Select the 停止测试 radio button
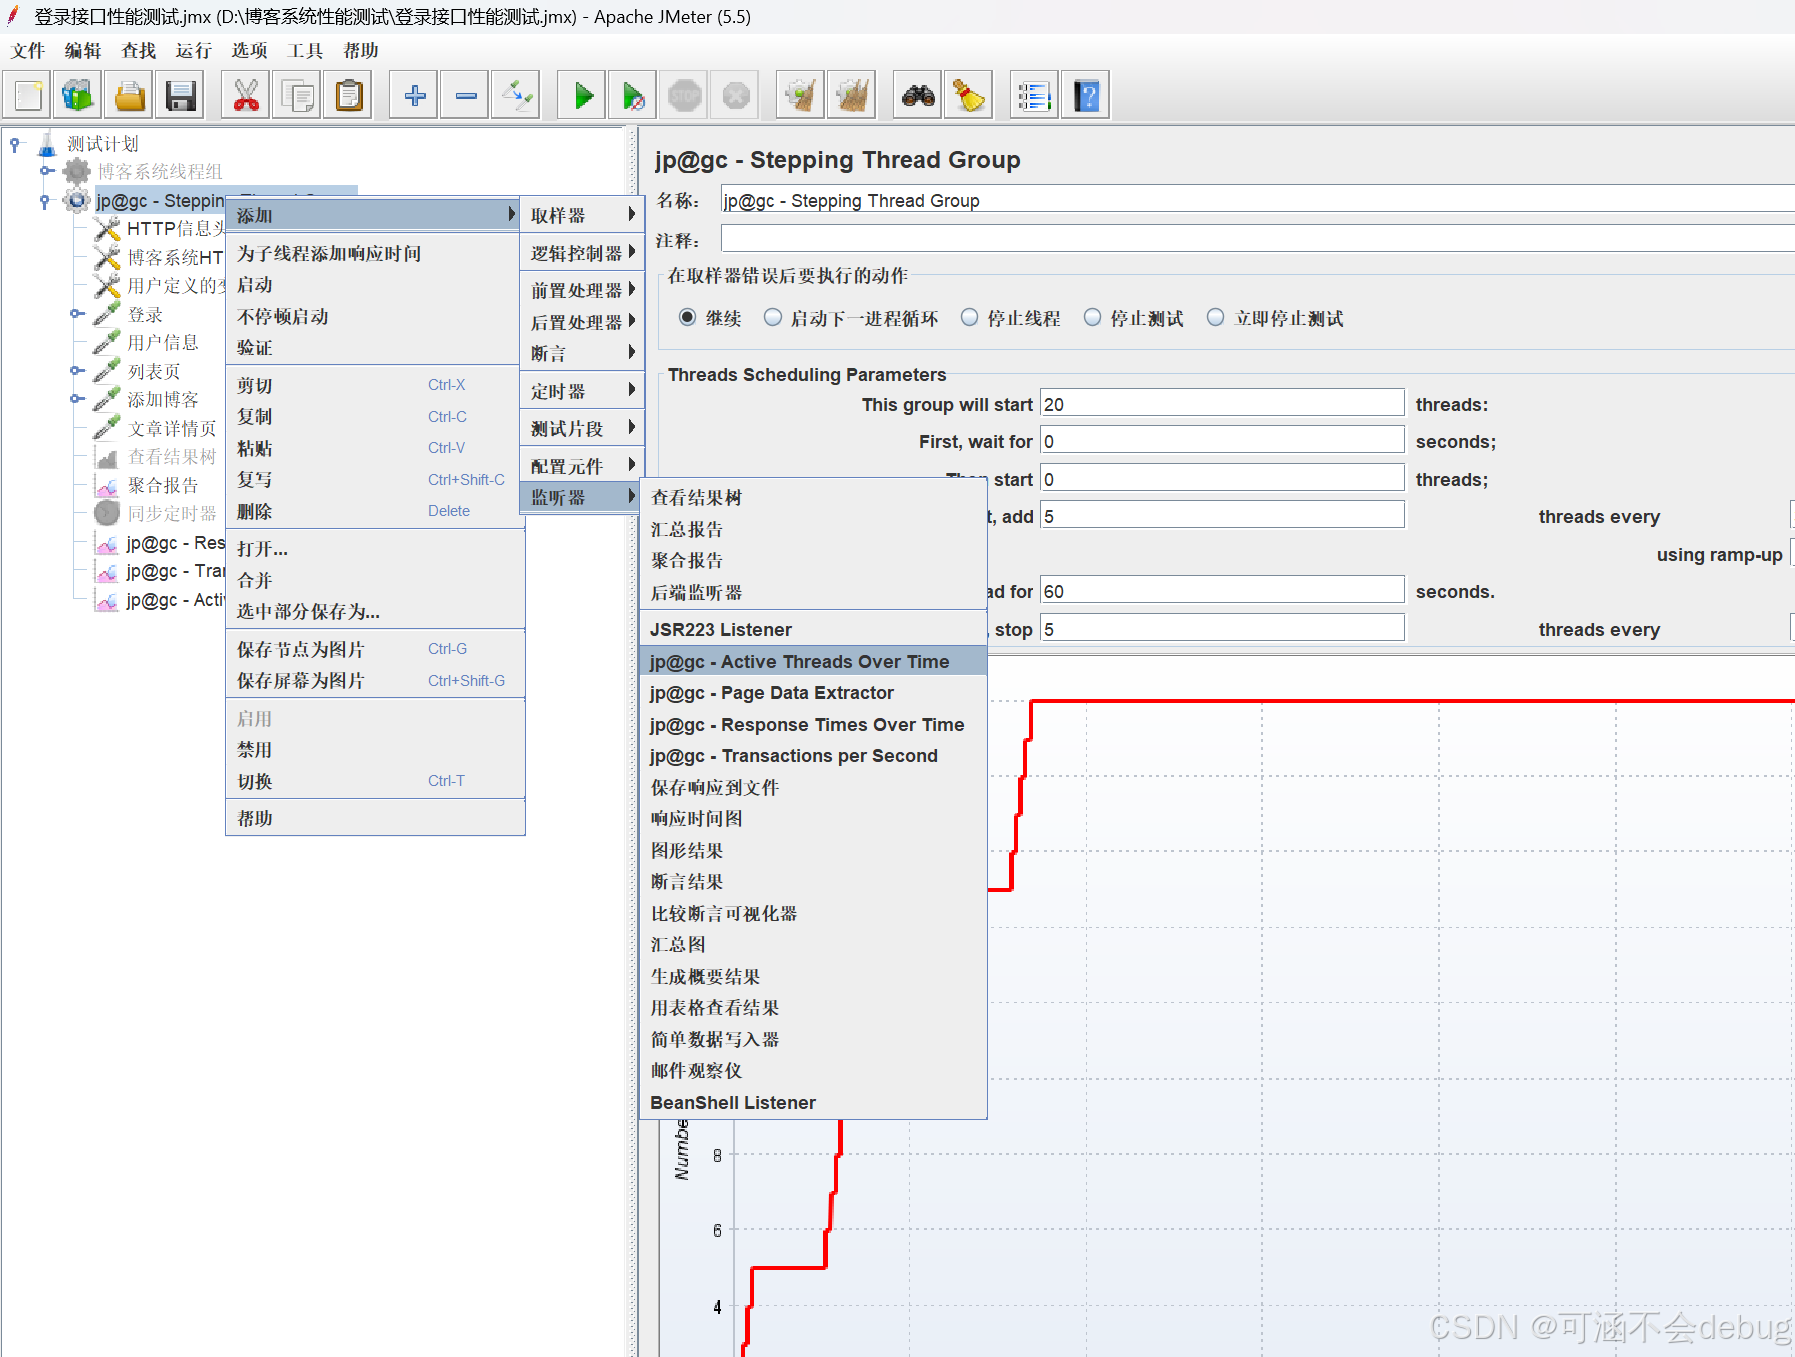The image size is (1795, 1357). tap(1093, 318)
